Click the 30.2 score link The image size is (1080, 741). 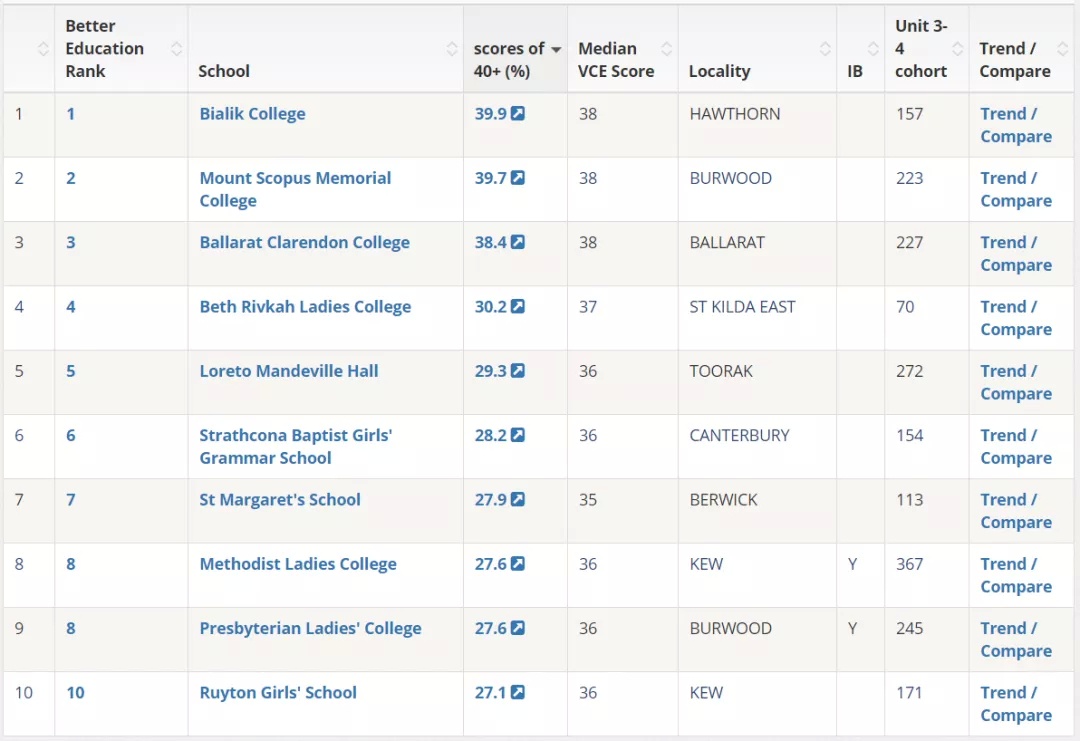click(x=490, y=306)
